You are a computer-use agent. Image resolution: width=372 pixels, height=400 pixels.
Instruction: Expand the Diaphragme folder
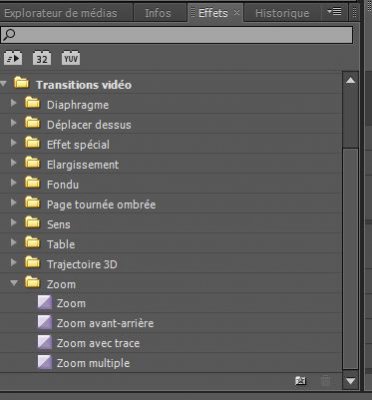13,103
